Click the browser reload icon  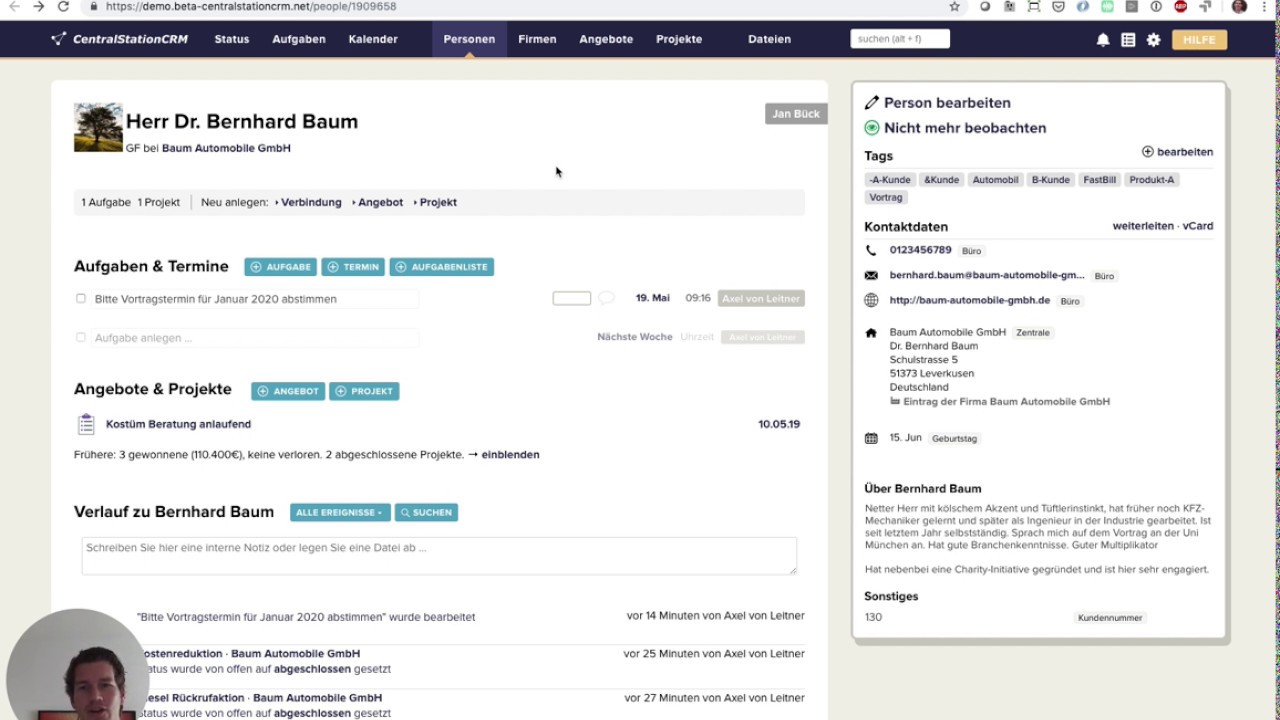coord(63,6)
